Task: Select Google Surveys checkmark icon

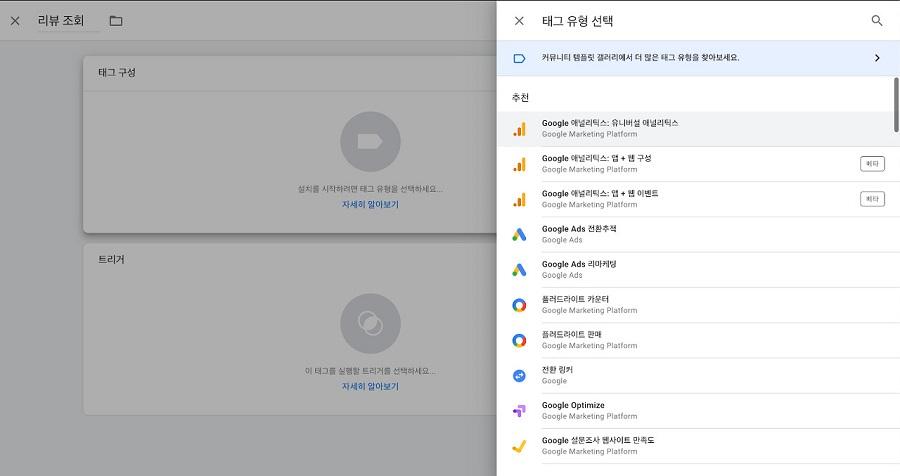Action: point(519,446)
